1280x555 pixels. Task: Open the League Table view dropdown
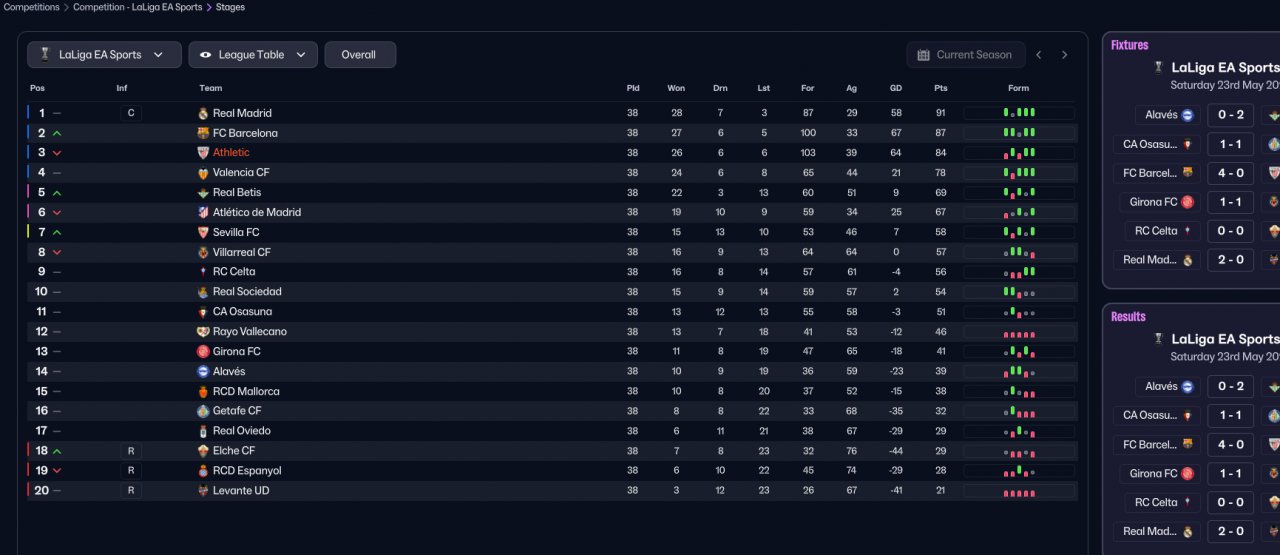click(x=253, y=55)
